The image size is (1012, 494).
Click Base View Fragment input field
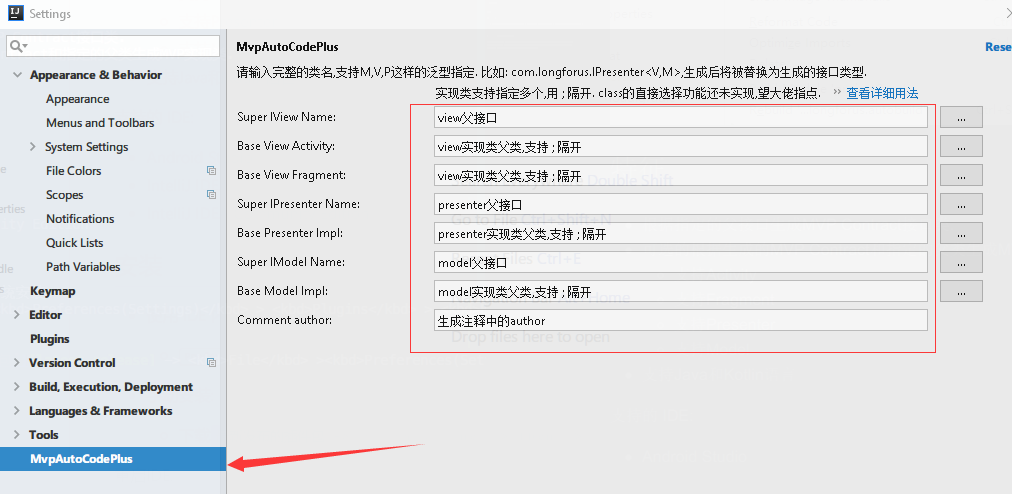(680, 175)
